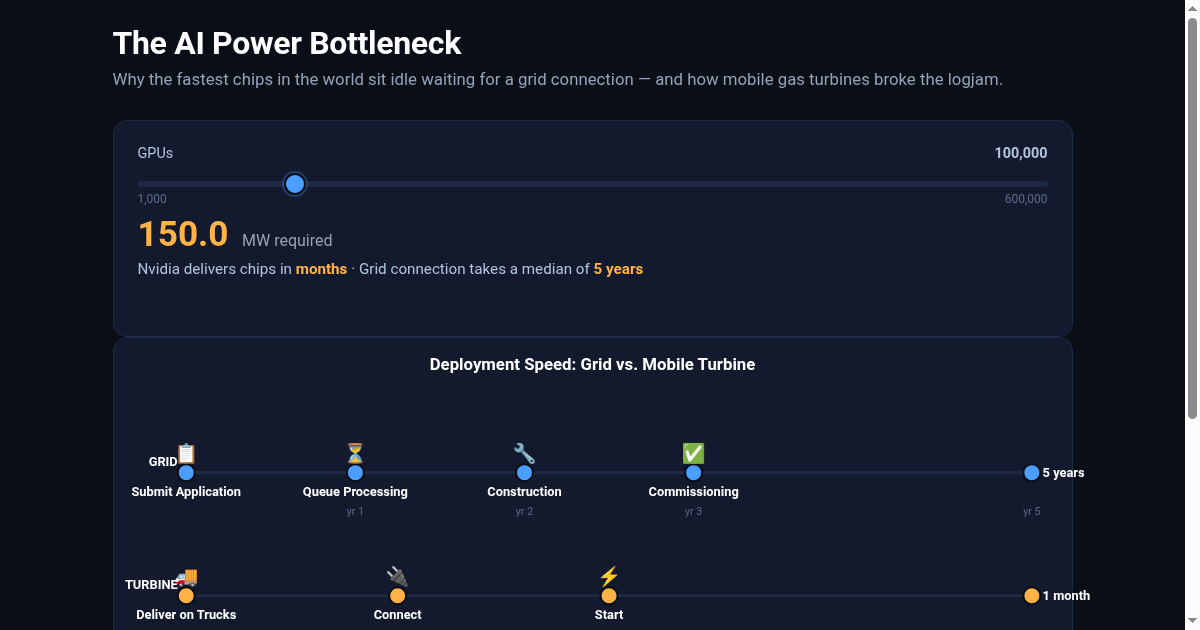
Task: Select the Deliver on Trucks orange dot
Action: coord(186,596)
